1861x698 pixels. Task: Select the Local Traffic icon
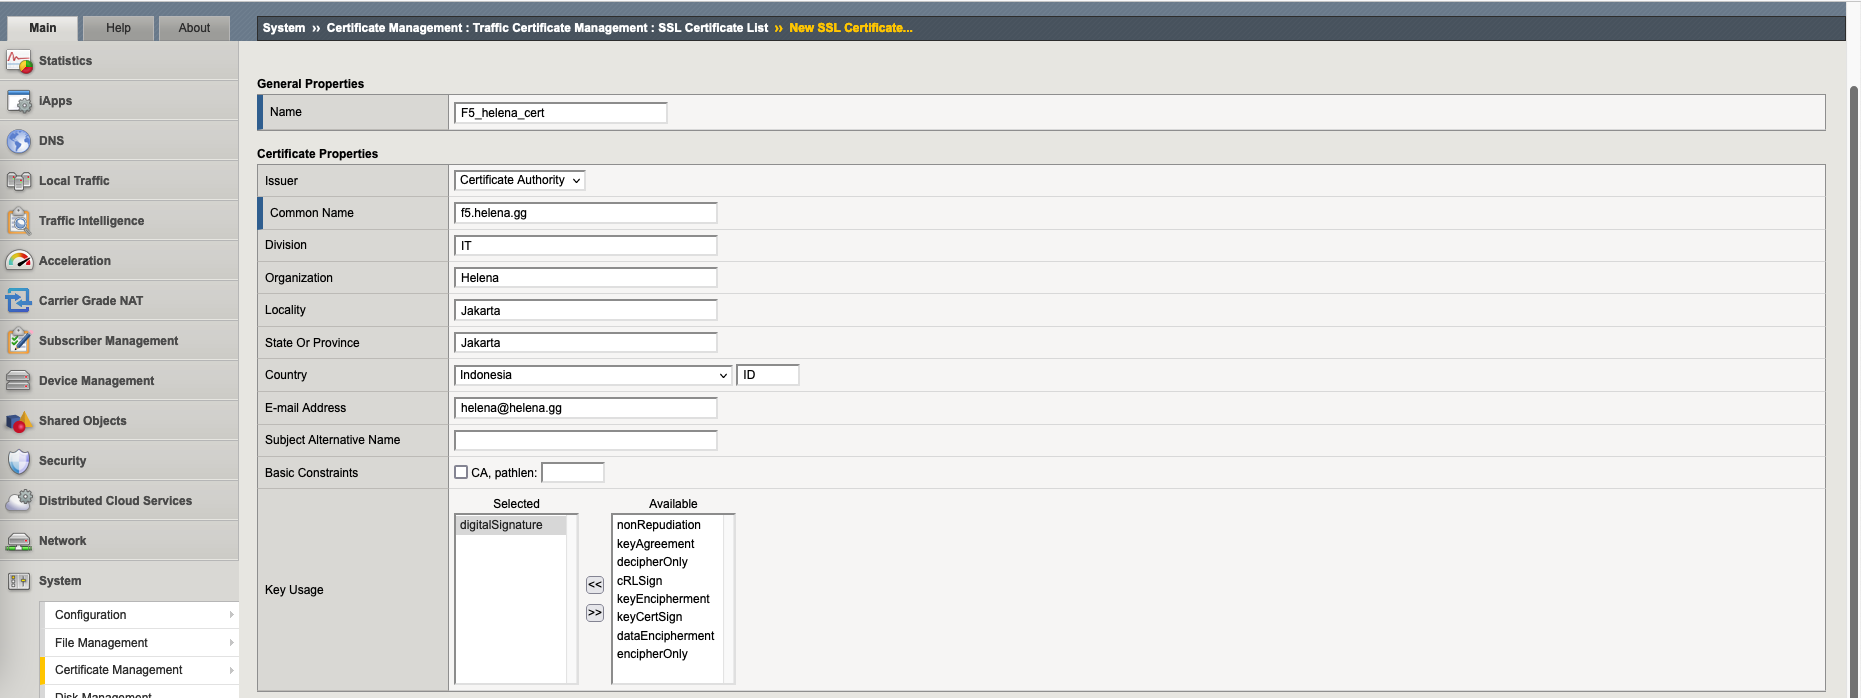coord(19,181)
